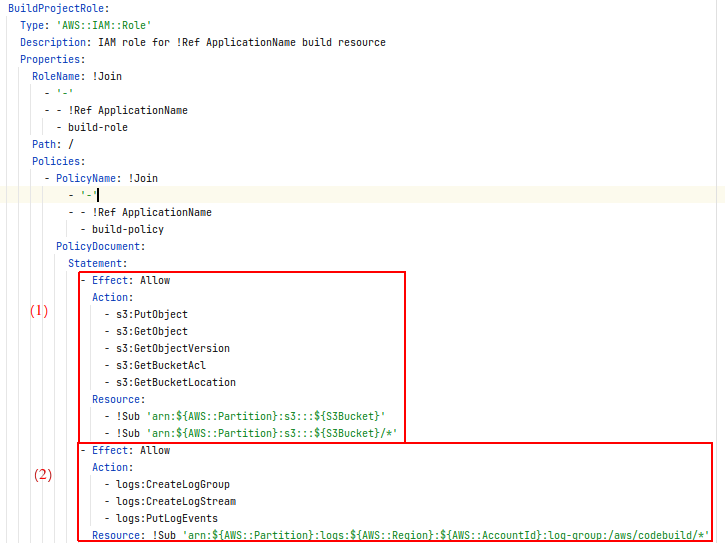
Task: Click the red (1) annotation label
Action: [x=38, y=310]
